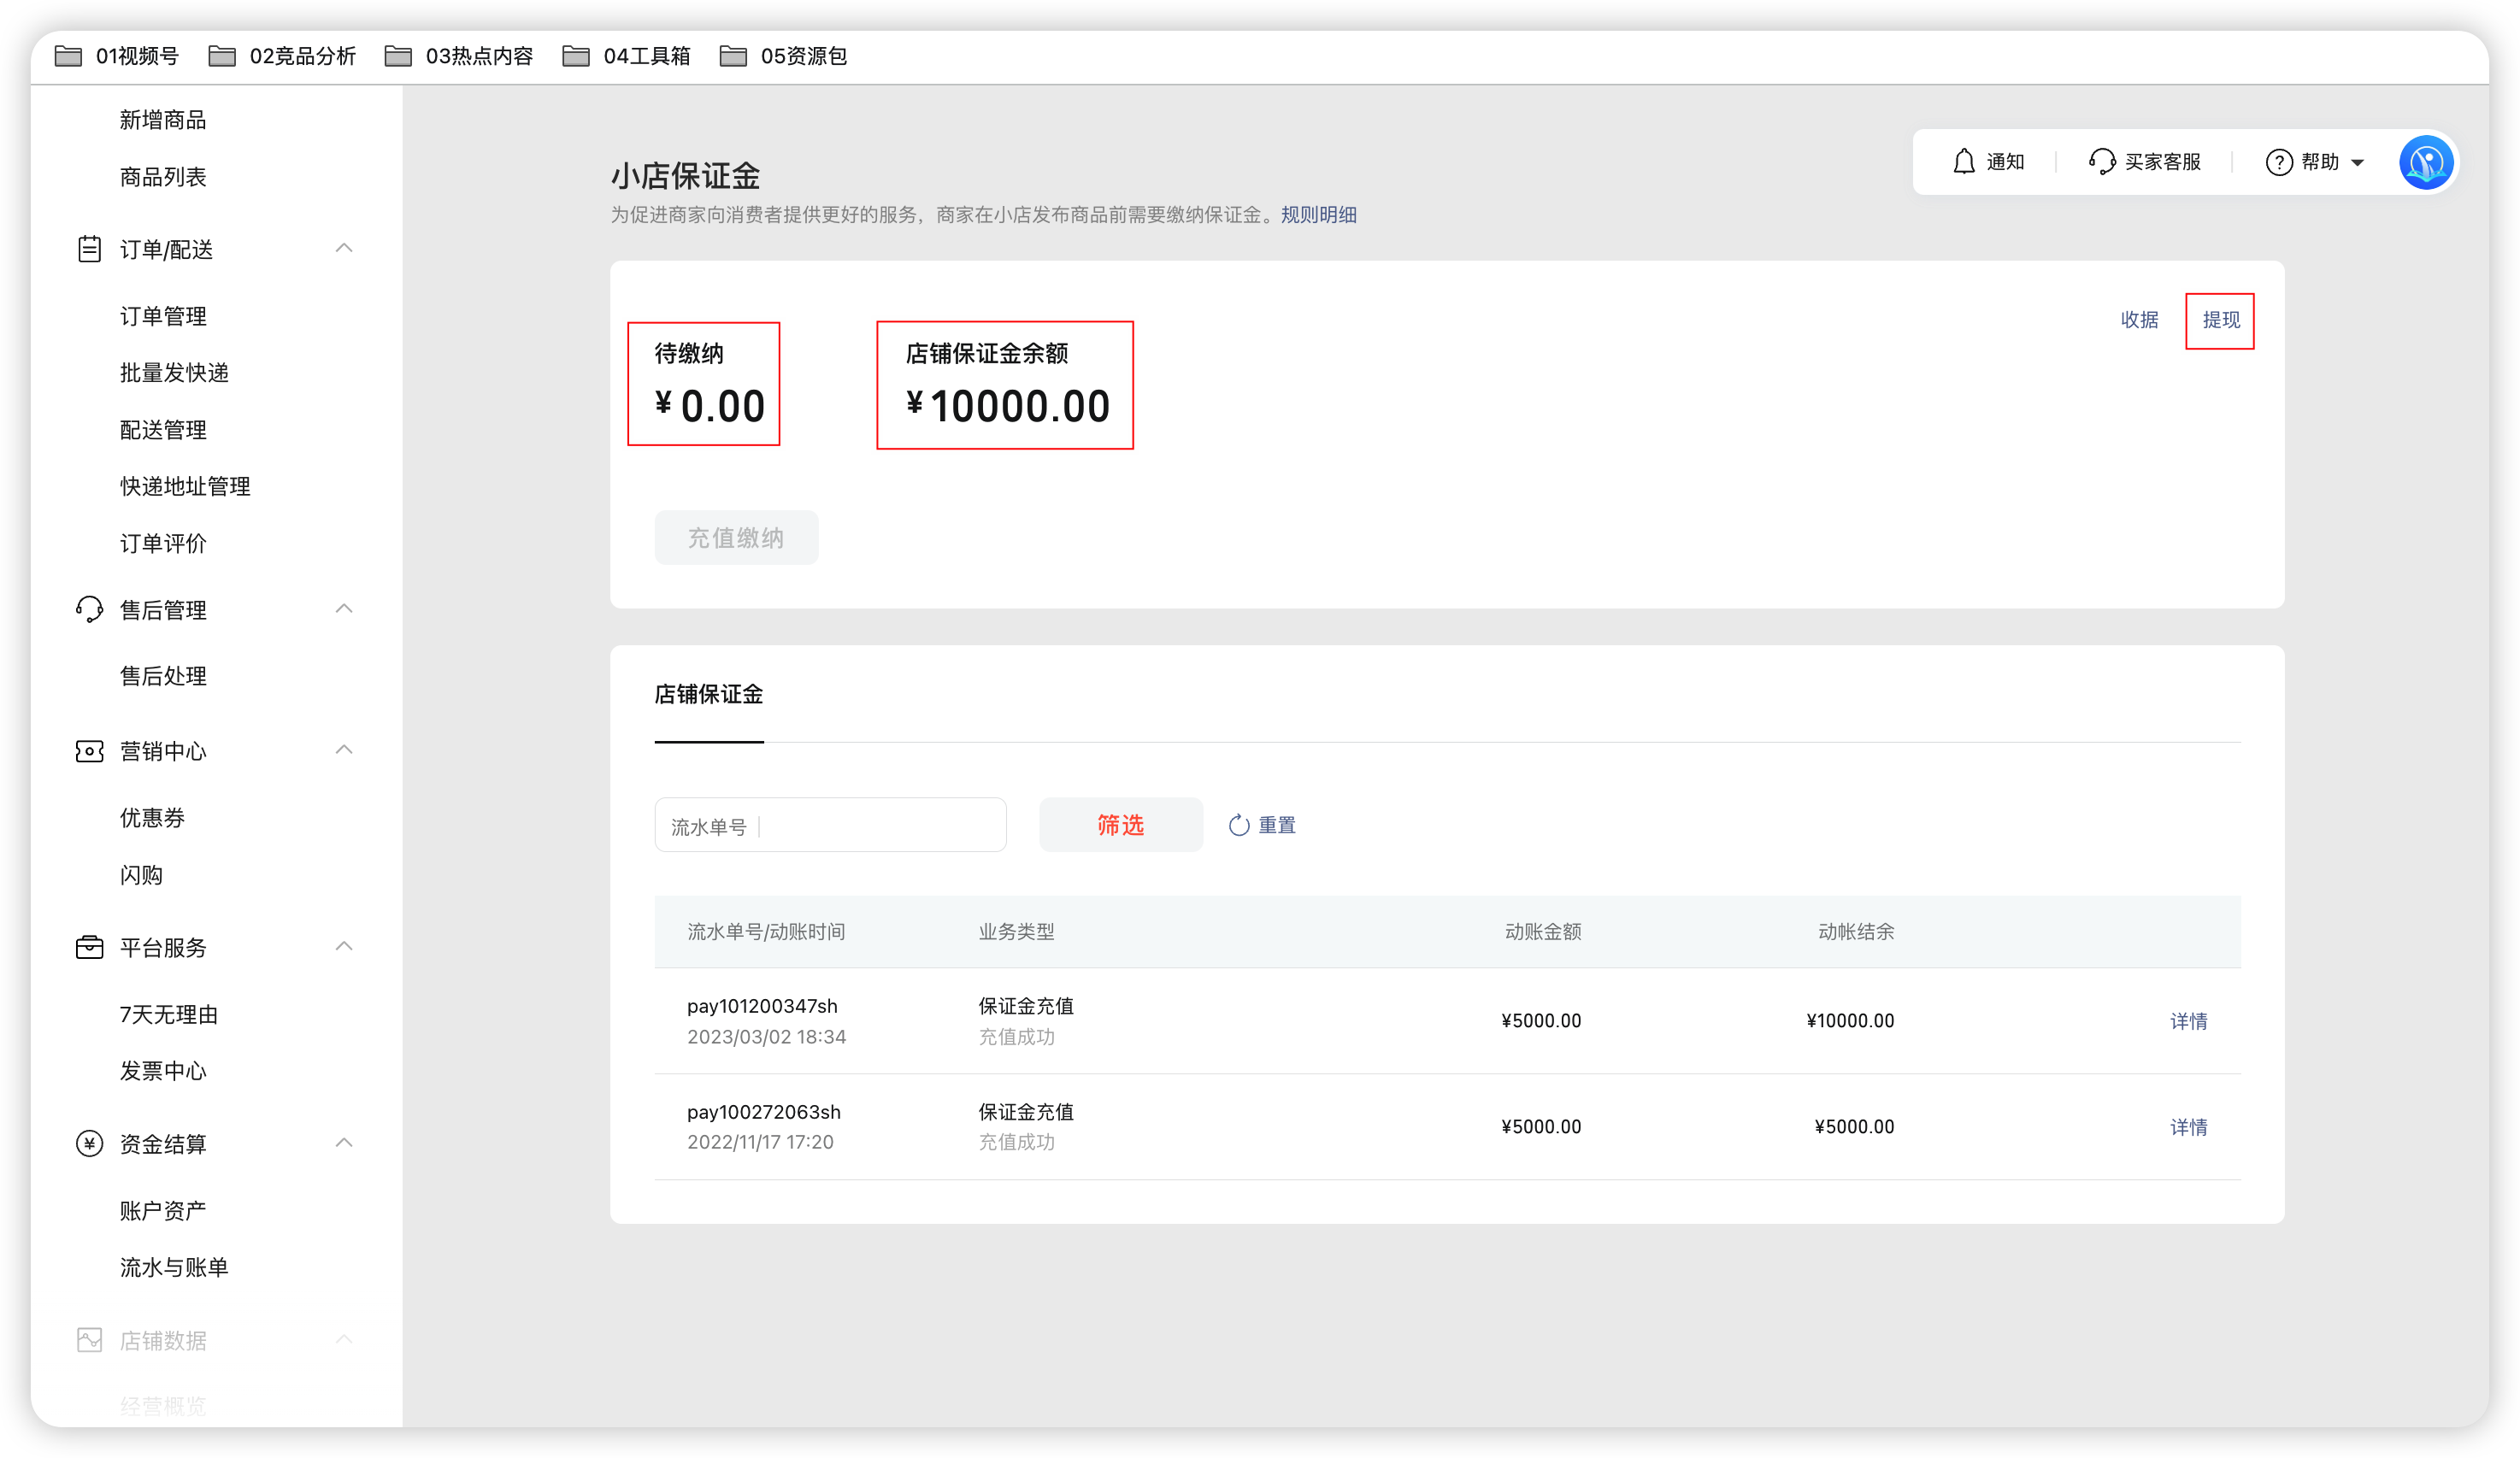Open 流水与账单 in sidebar
This screenshot has width=2520, height=1458.
174,1267
